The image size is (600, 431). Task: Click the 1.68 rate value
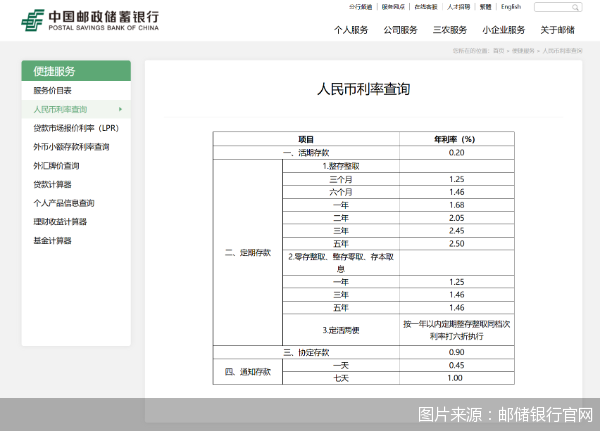(457, 205)
